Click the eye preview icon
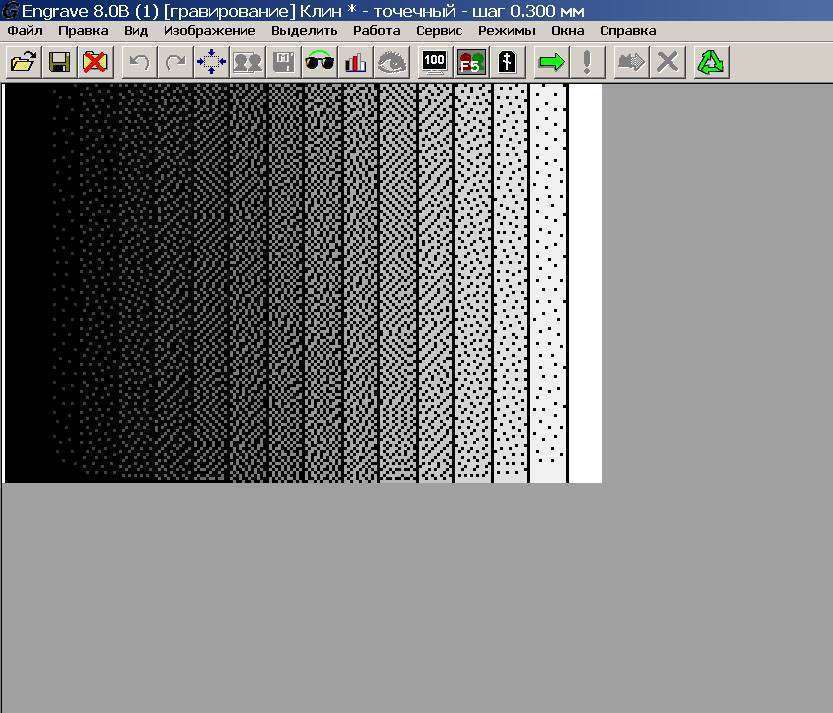This screenshot has height=713, width=833. (392, 61)
